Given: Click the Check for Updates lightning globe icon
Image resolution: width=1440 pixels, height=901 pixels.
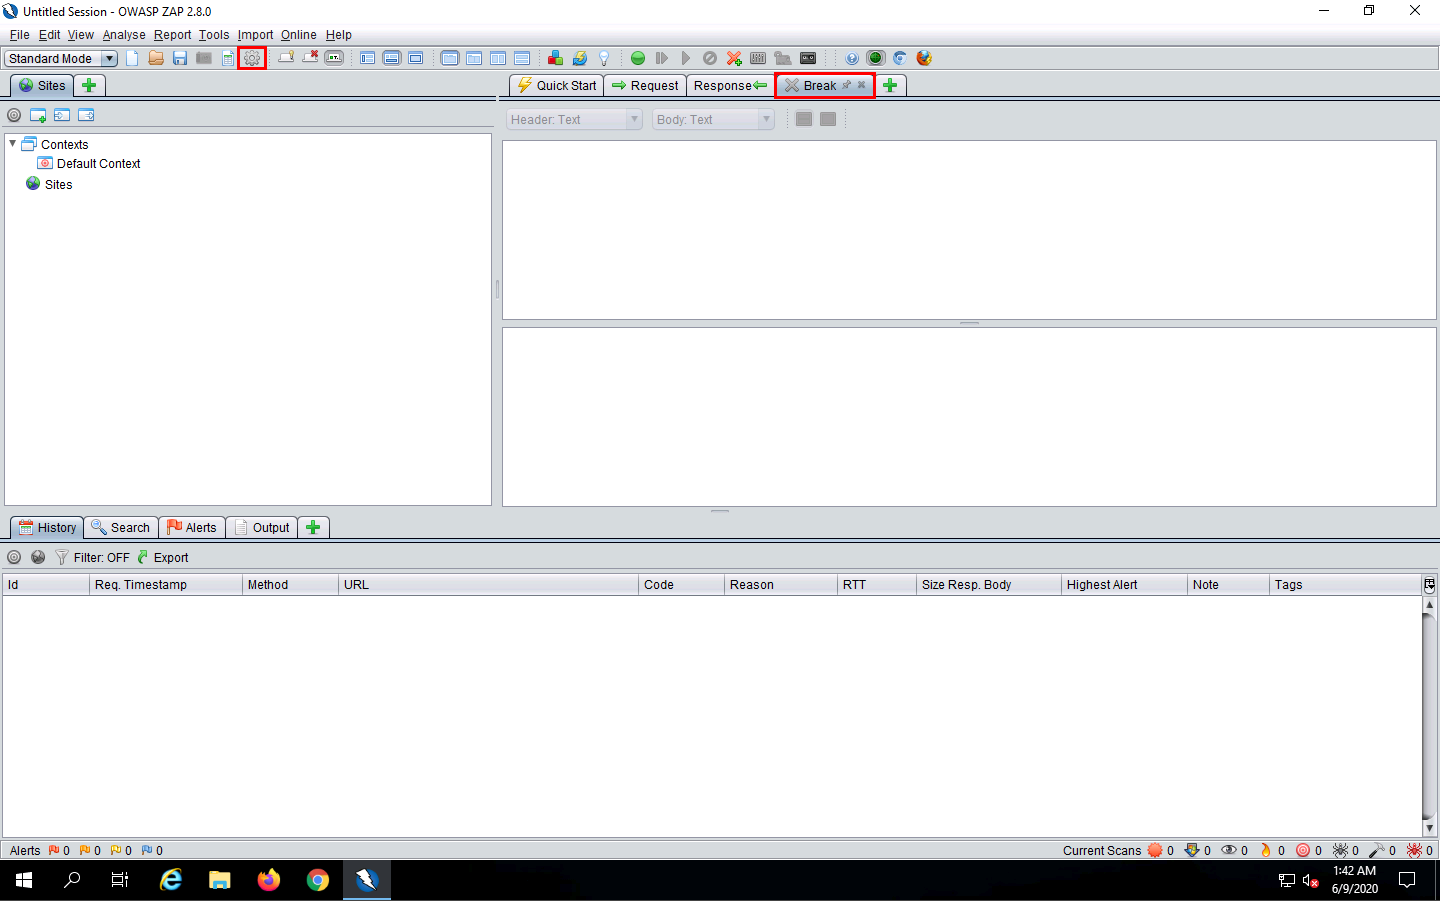Looking at the screenshot, I should click(579, 58).
